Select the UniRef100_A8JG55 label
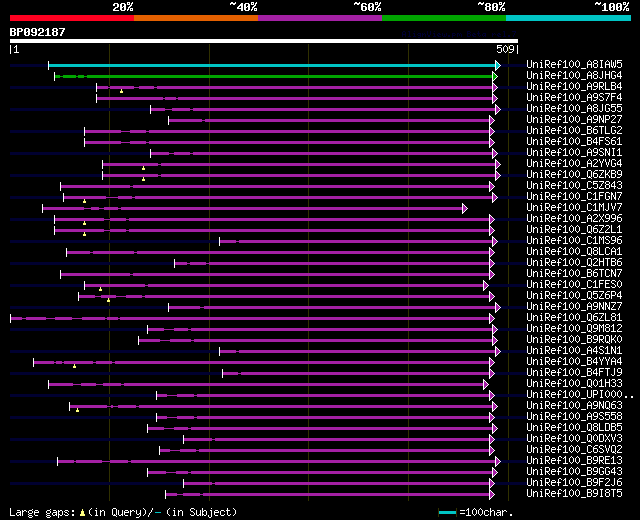Screen dimensions: 640x520 [x=574, y=108]
